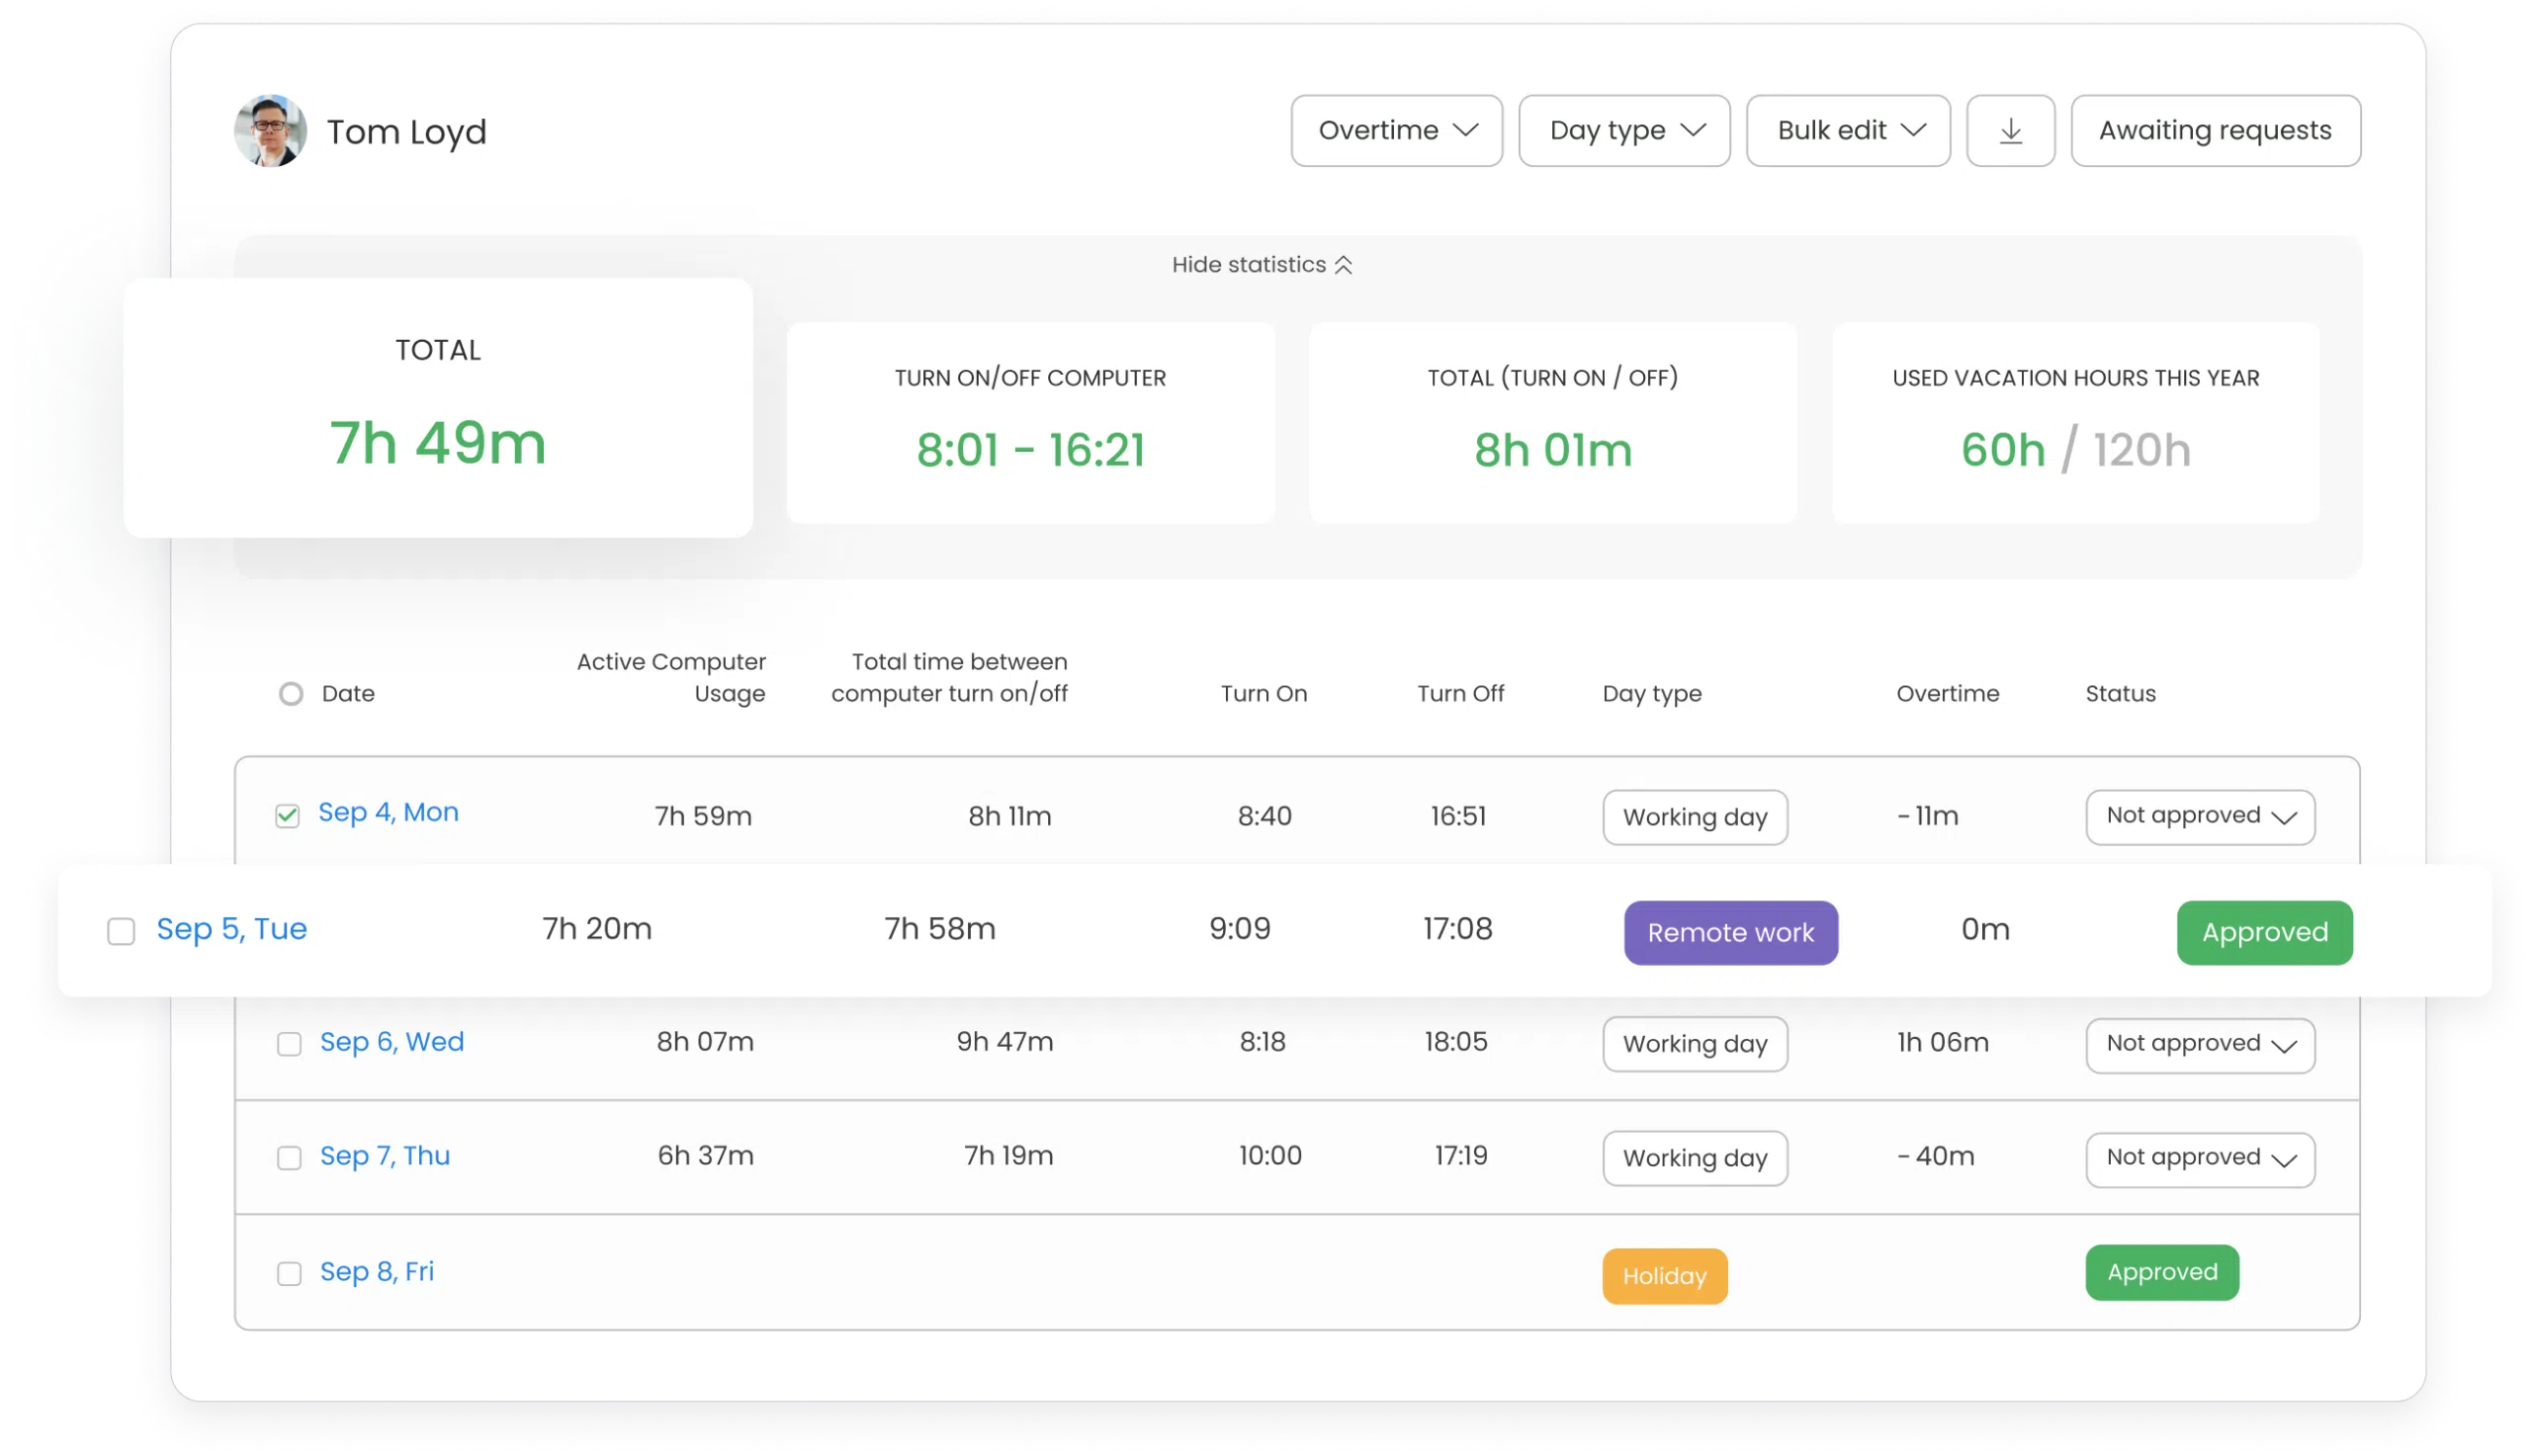
Task: Open the Bulk edit dropdown
Action: (x=1848, y=130)
